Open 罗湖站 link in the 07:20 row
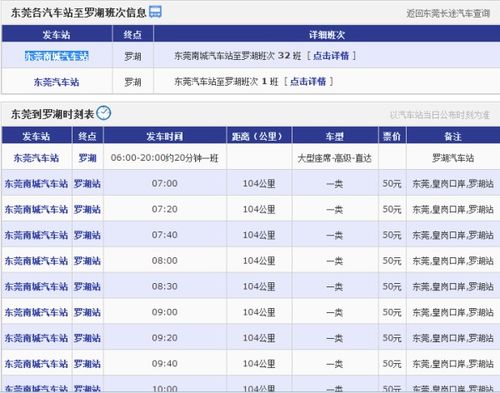This screenshot has width=500, height=393. pyautogui.click(x=87, y=209)
